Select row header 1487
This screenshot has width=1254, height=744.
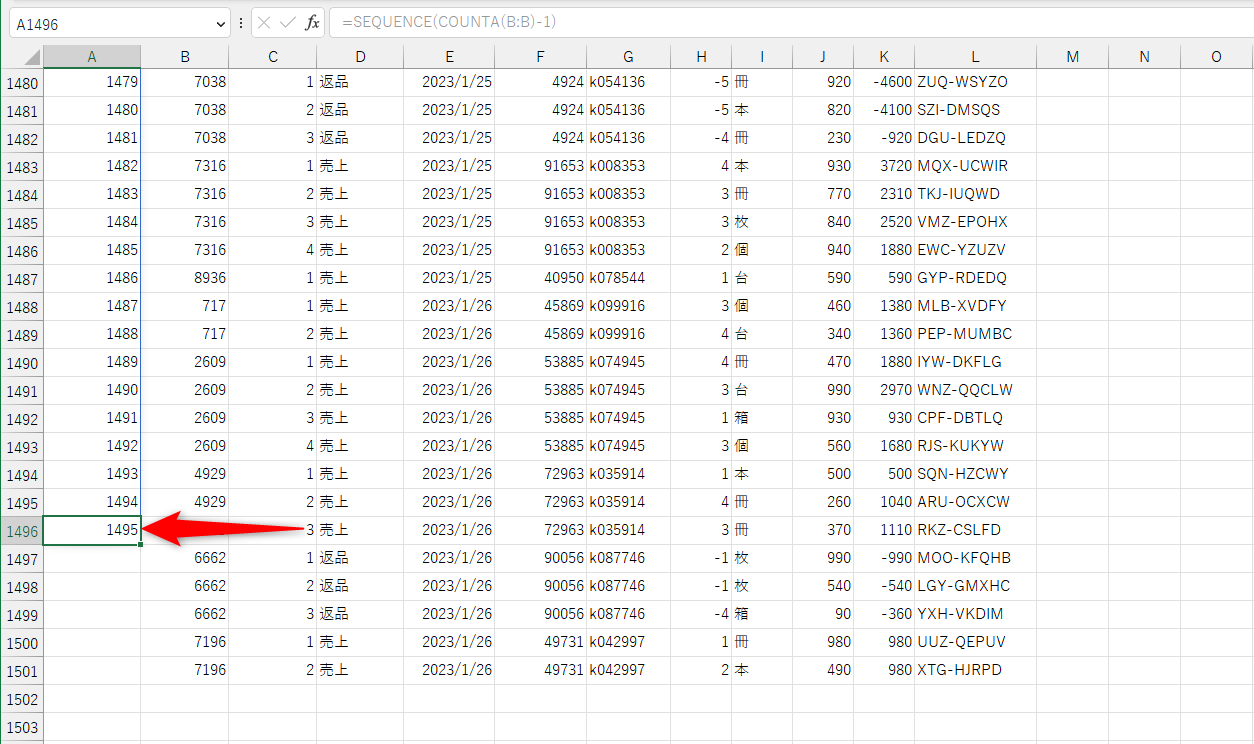[22, 279]
